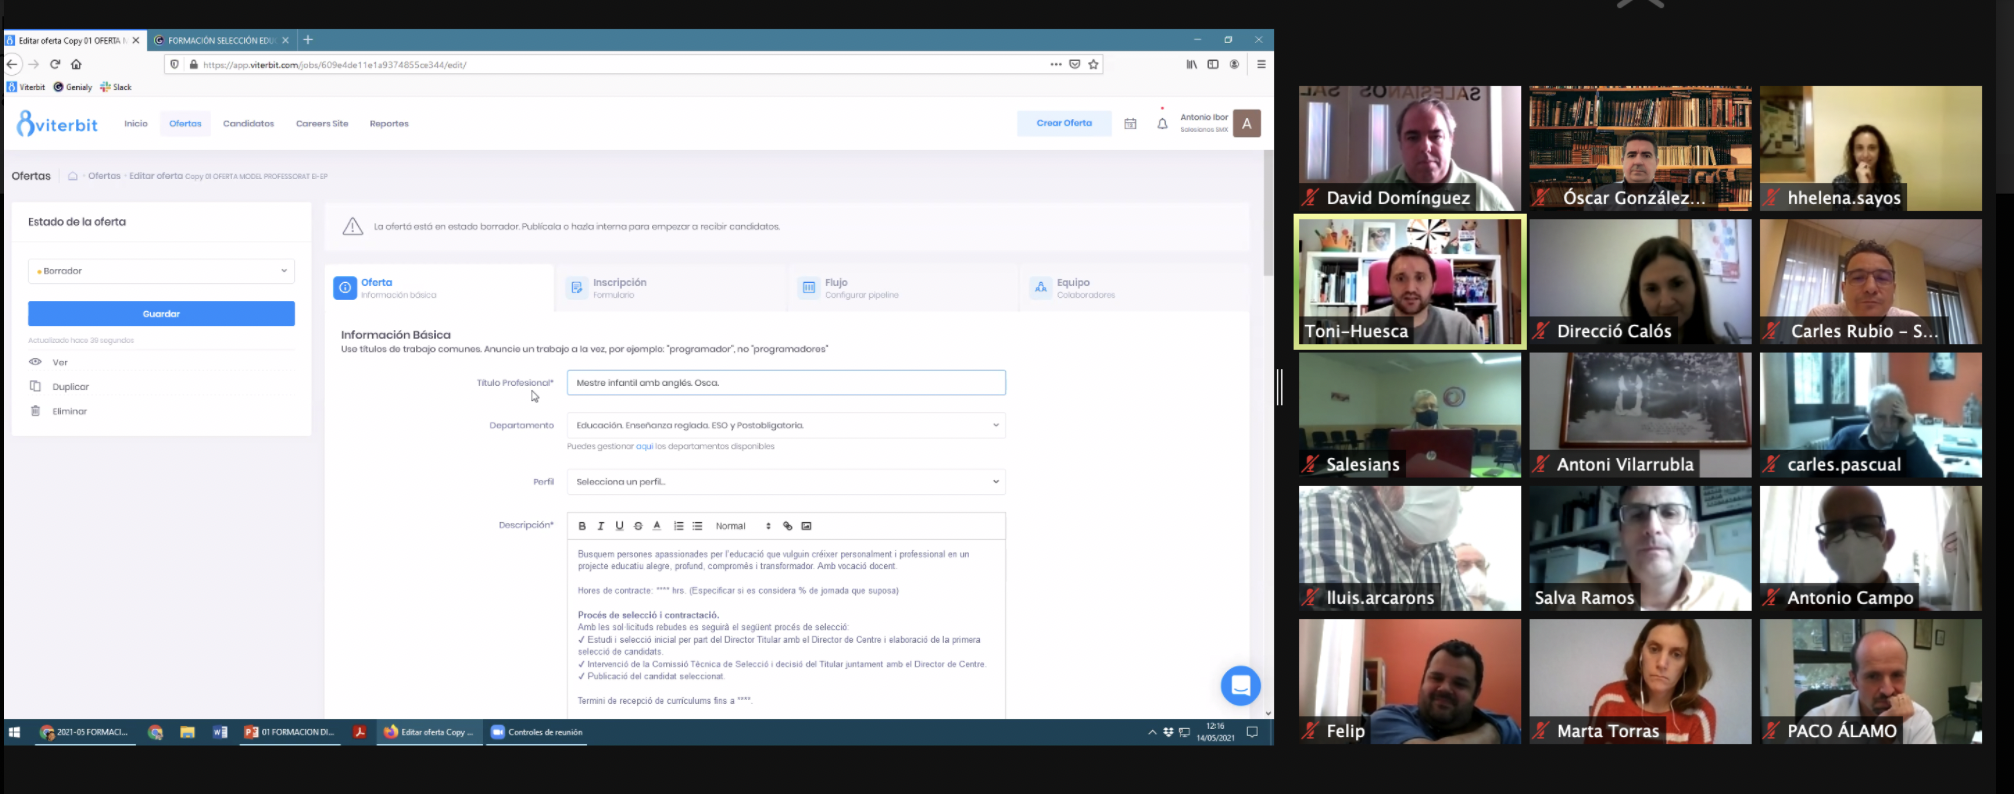2014x794 pixels.
Task: Go to Candidatos in the top menu
Action: point(248,124)
